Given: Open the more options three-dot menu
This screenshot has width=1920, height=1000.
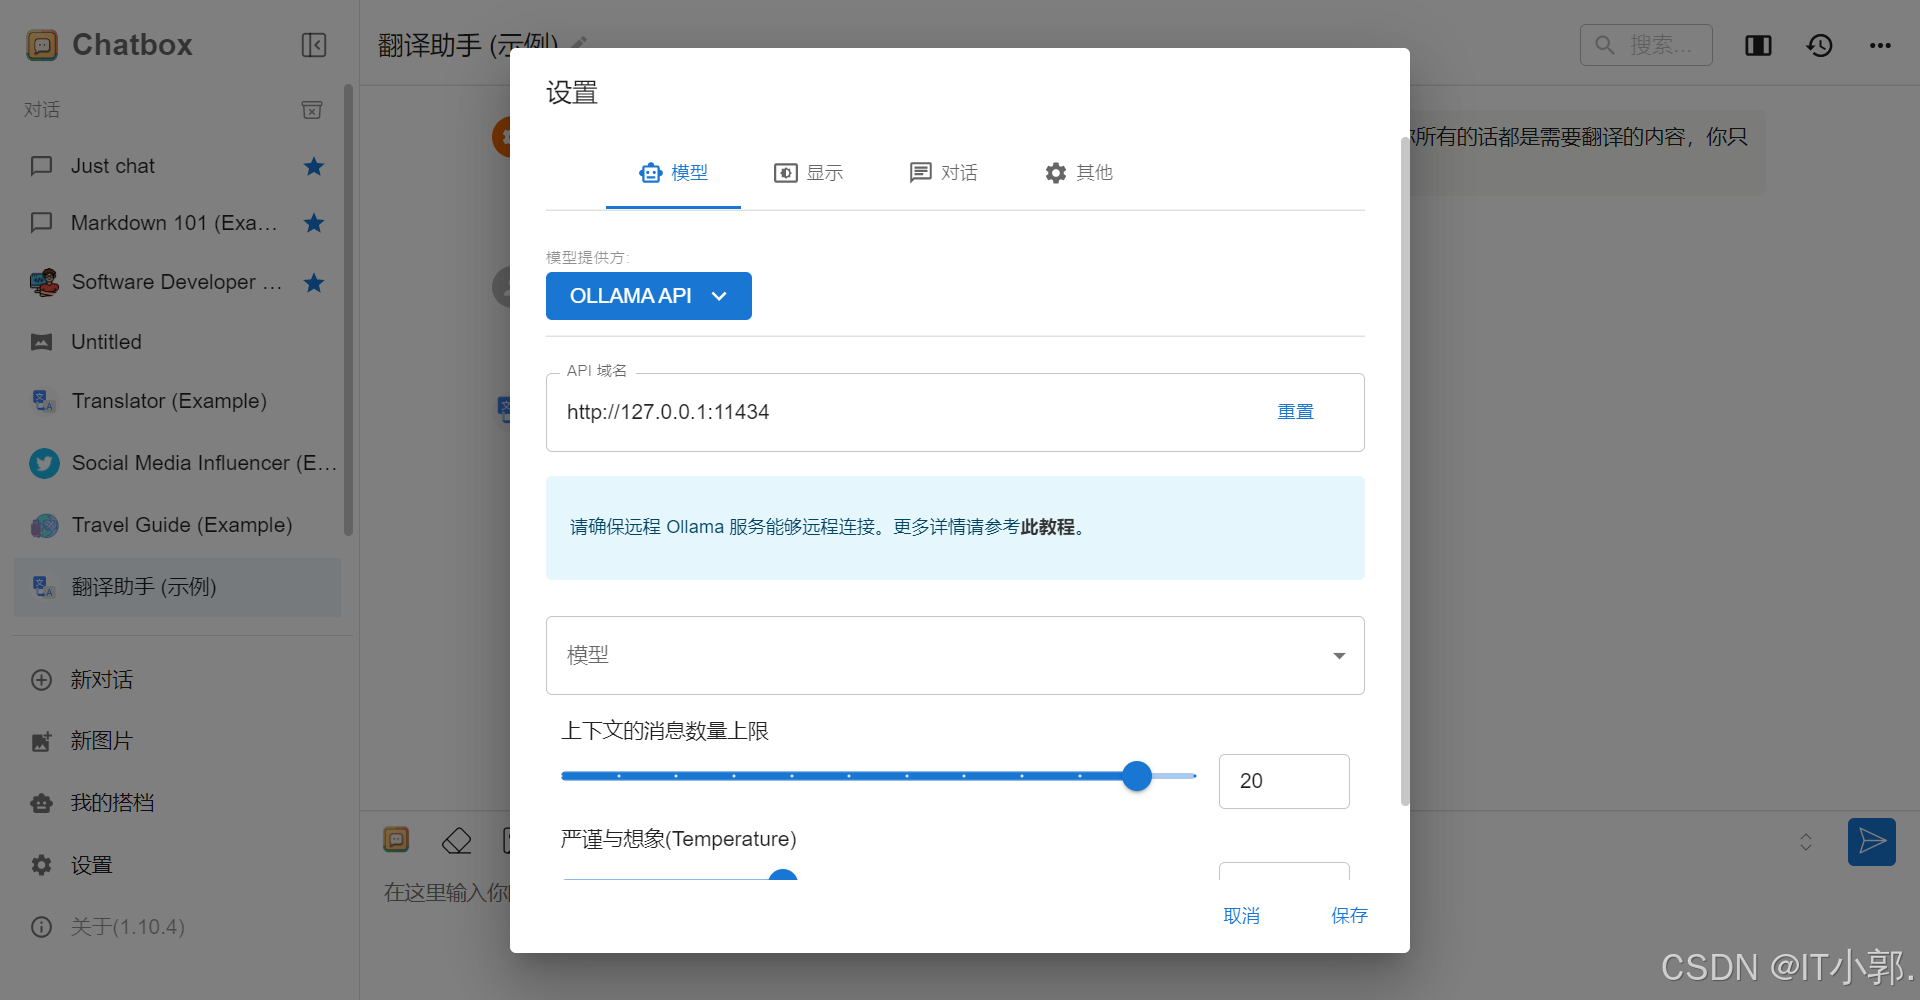Looking at the screenshot, I should pyautogui.click(x=1880, y=45).
